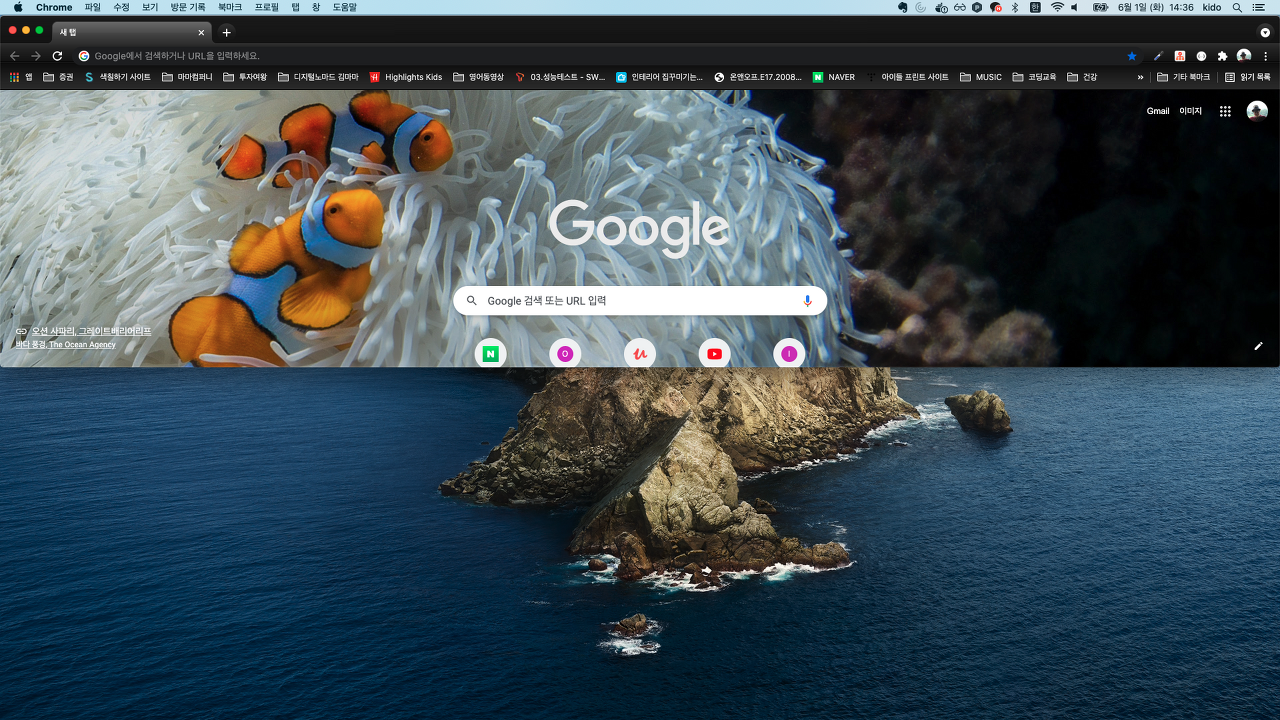The height and width of the screenshot is (720, 1280).
Task: Click the Bluetooth menu bar icon
Action: pyautogui.click(x=1015, y=7)
